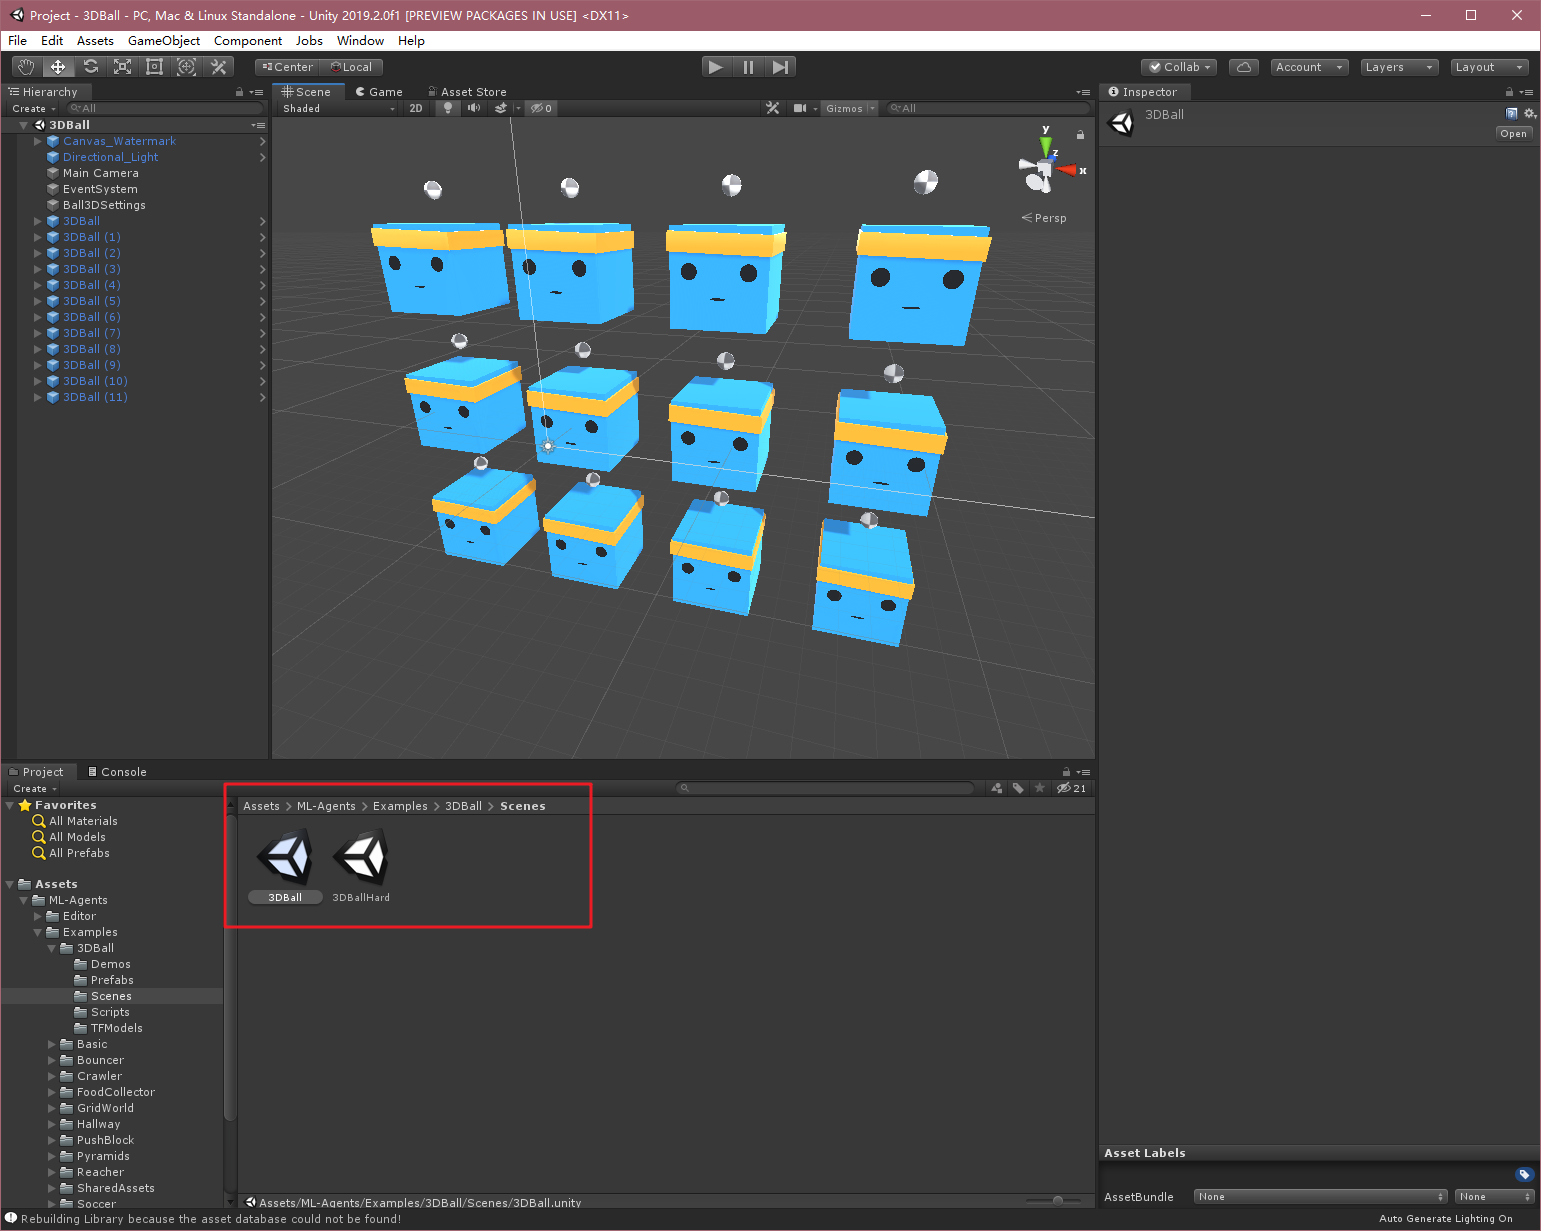Switch to the Game tab

pyautogui.click(x=379, y=92)
